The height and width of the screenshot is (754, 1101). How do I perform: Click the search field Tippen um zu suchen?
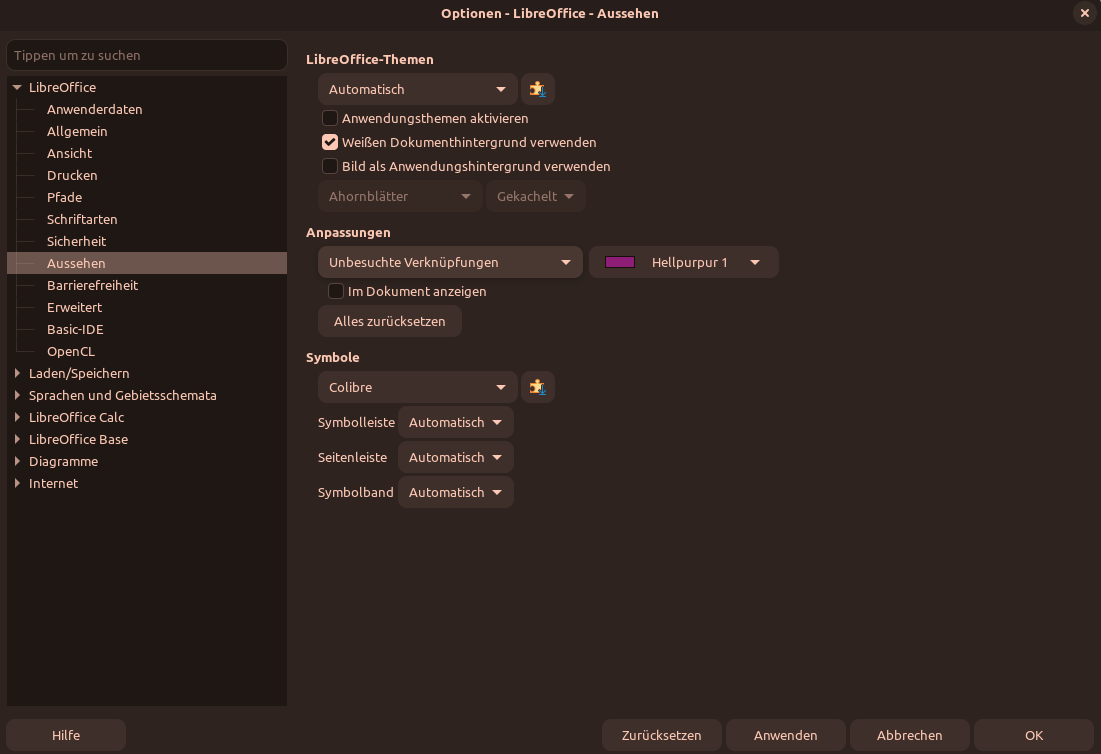(147, 55)
